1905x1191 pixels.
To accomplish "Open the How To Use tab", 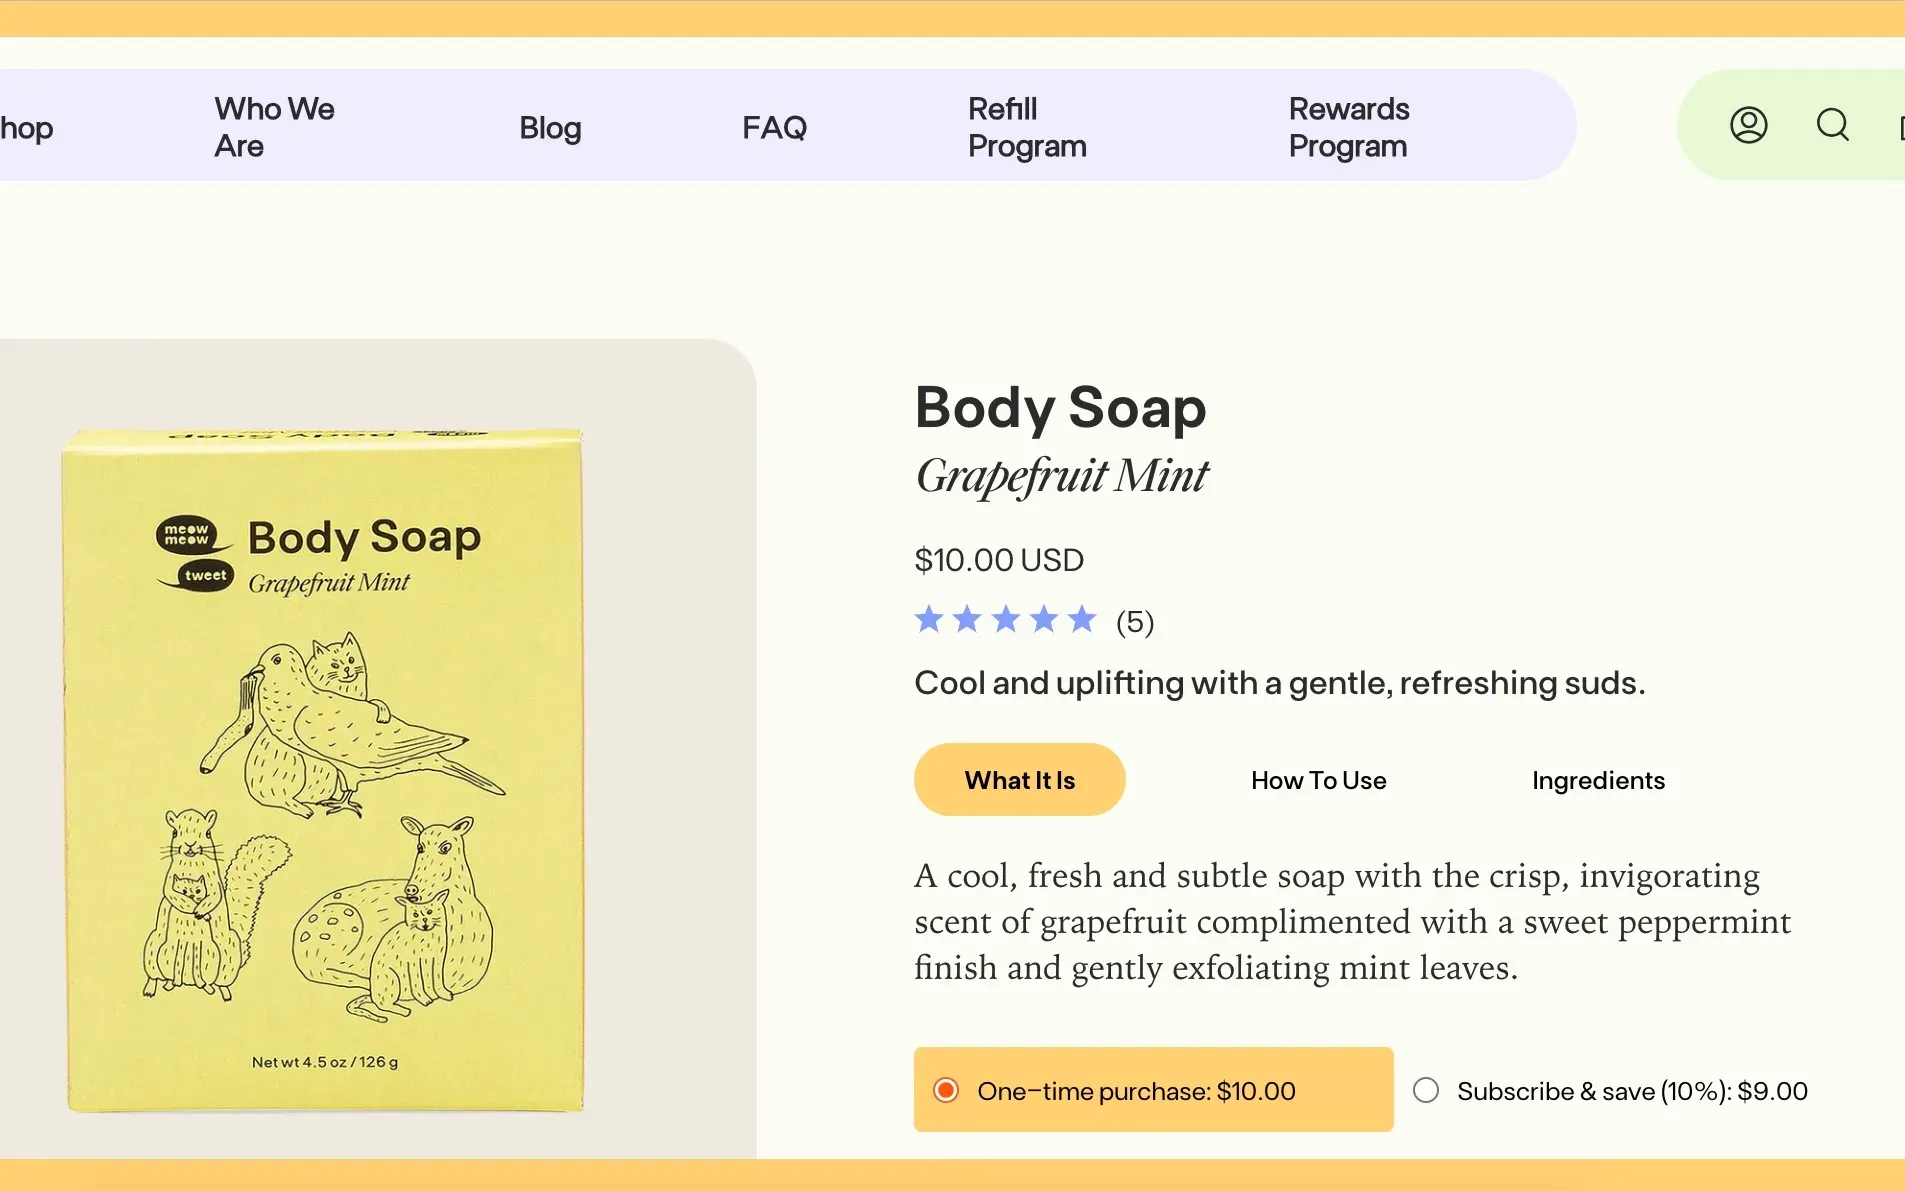I will pyautogui.click(x=1318, y=780).
